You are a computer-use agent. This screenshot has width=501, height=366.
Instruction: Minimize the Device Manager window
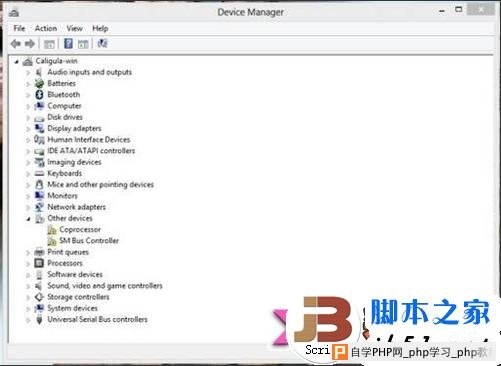[442, 11]
